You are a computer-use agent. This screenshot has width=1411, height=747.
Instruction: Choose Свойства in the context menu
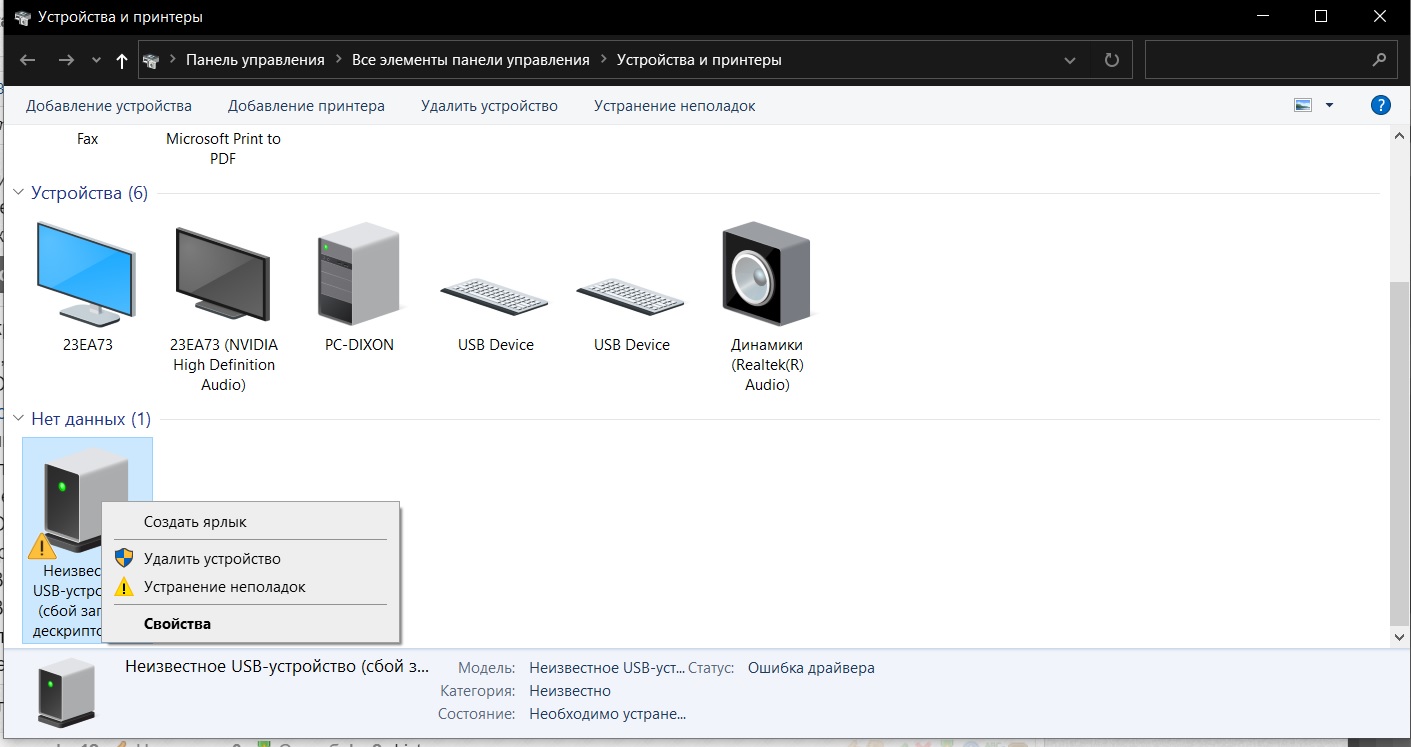click(x=177, y=624)
